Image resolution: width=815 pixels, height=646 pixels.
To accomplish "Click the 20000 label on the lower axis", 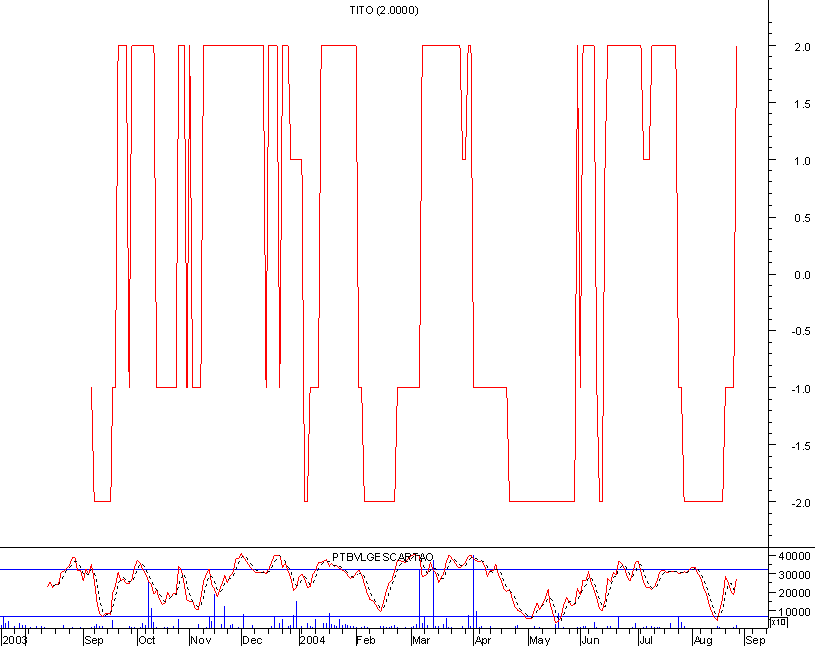I will (x=794, y=593).
